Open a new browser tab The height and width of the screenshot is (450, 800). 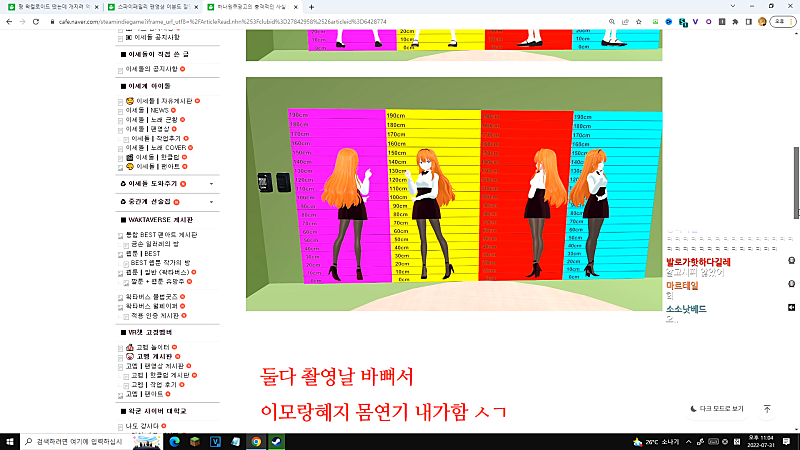coord(311,7)
